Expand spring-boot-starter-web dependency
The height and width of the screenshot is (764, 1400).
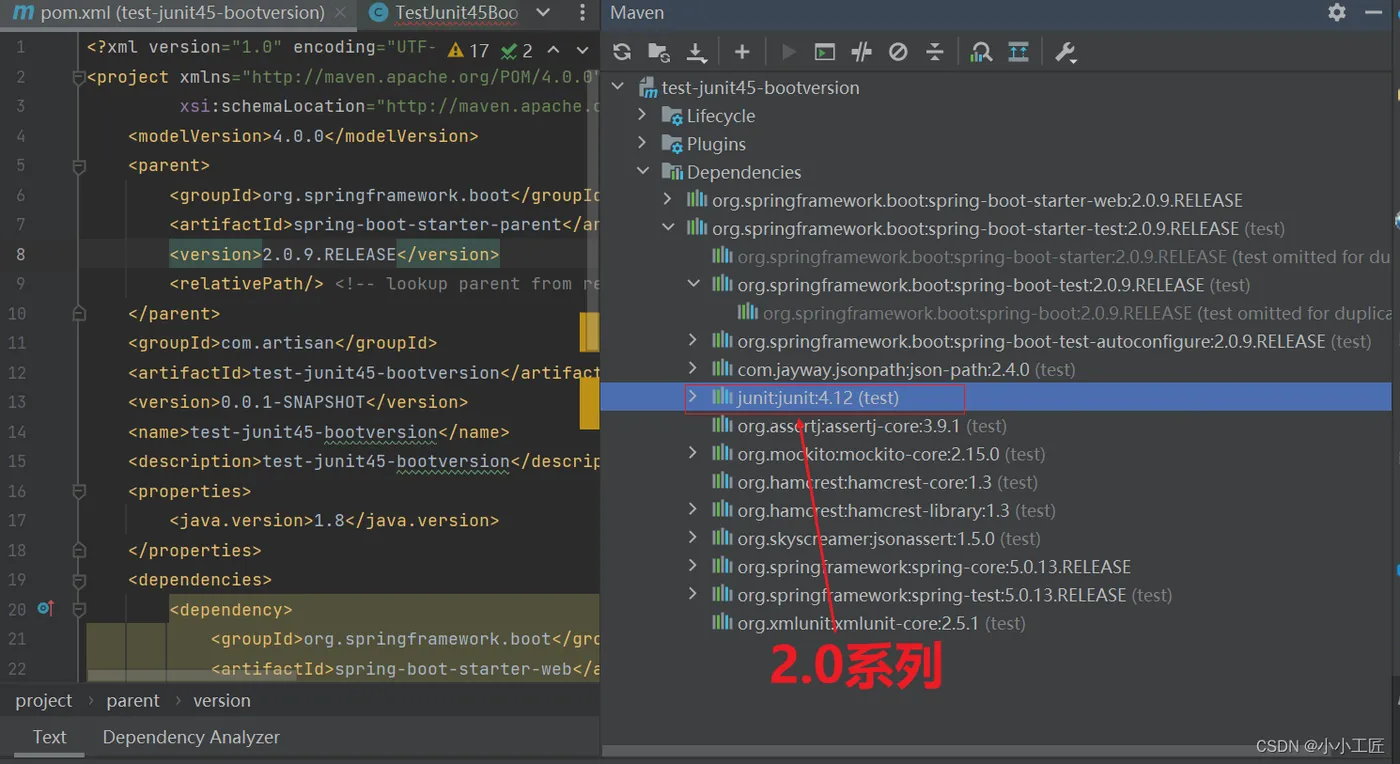coord(668,200)
